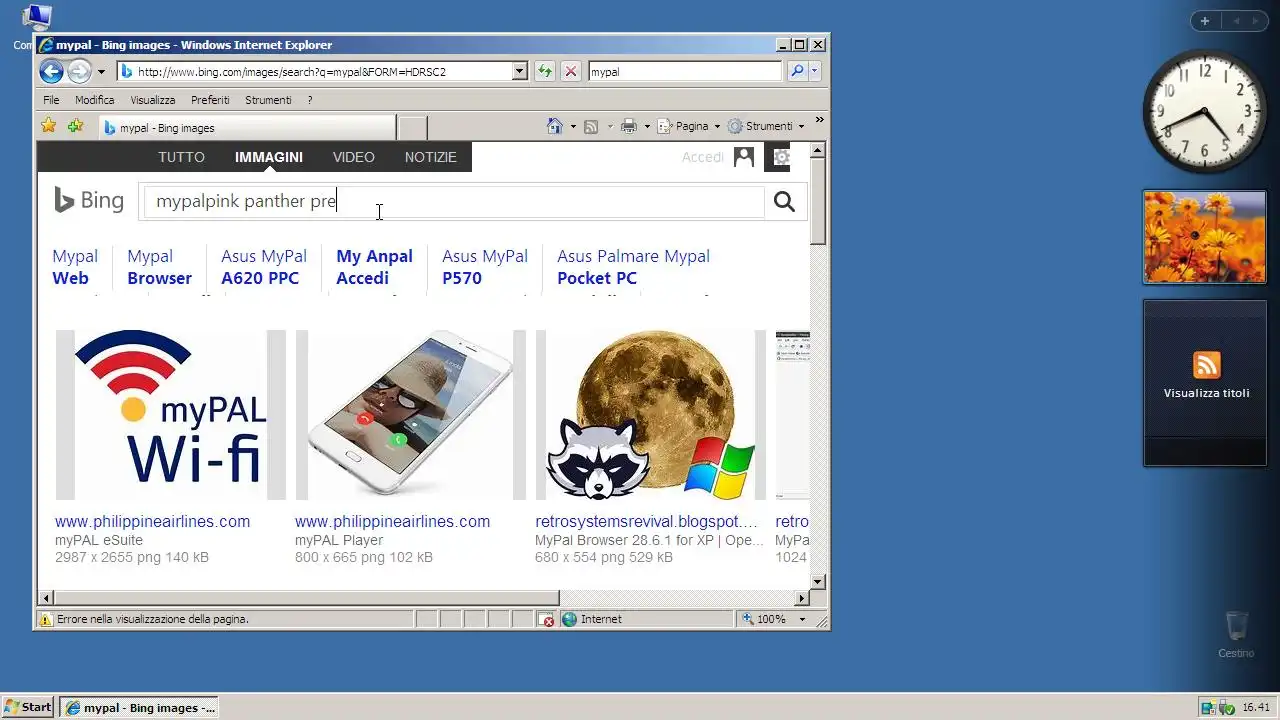This screenshot has width=1280, height=720.
Task: Open the Visualizza menu
Action: [152, 100]
